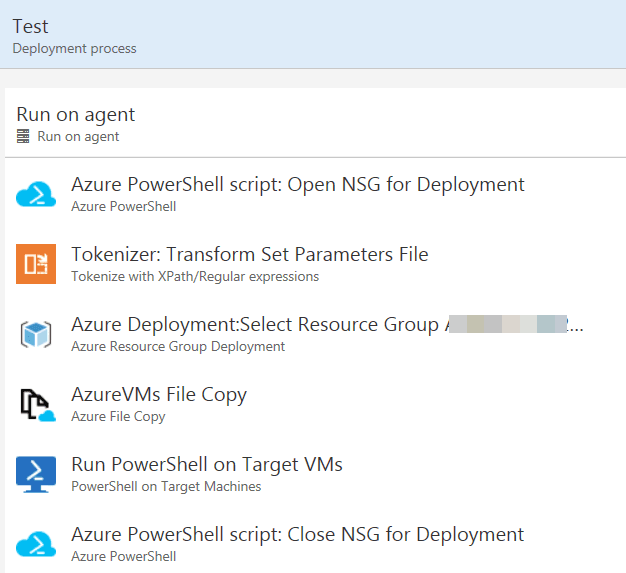The height and width of the screenshot is (573, 626).
Task: Click the Azure File Copy icon
Action: point(38,405)
